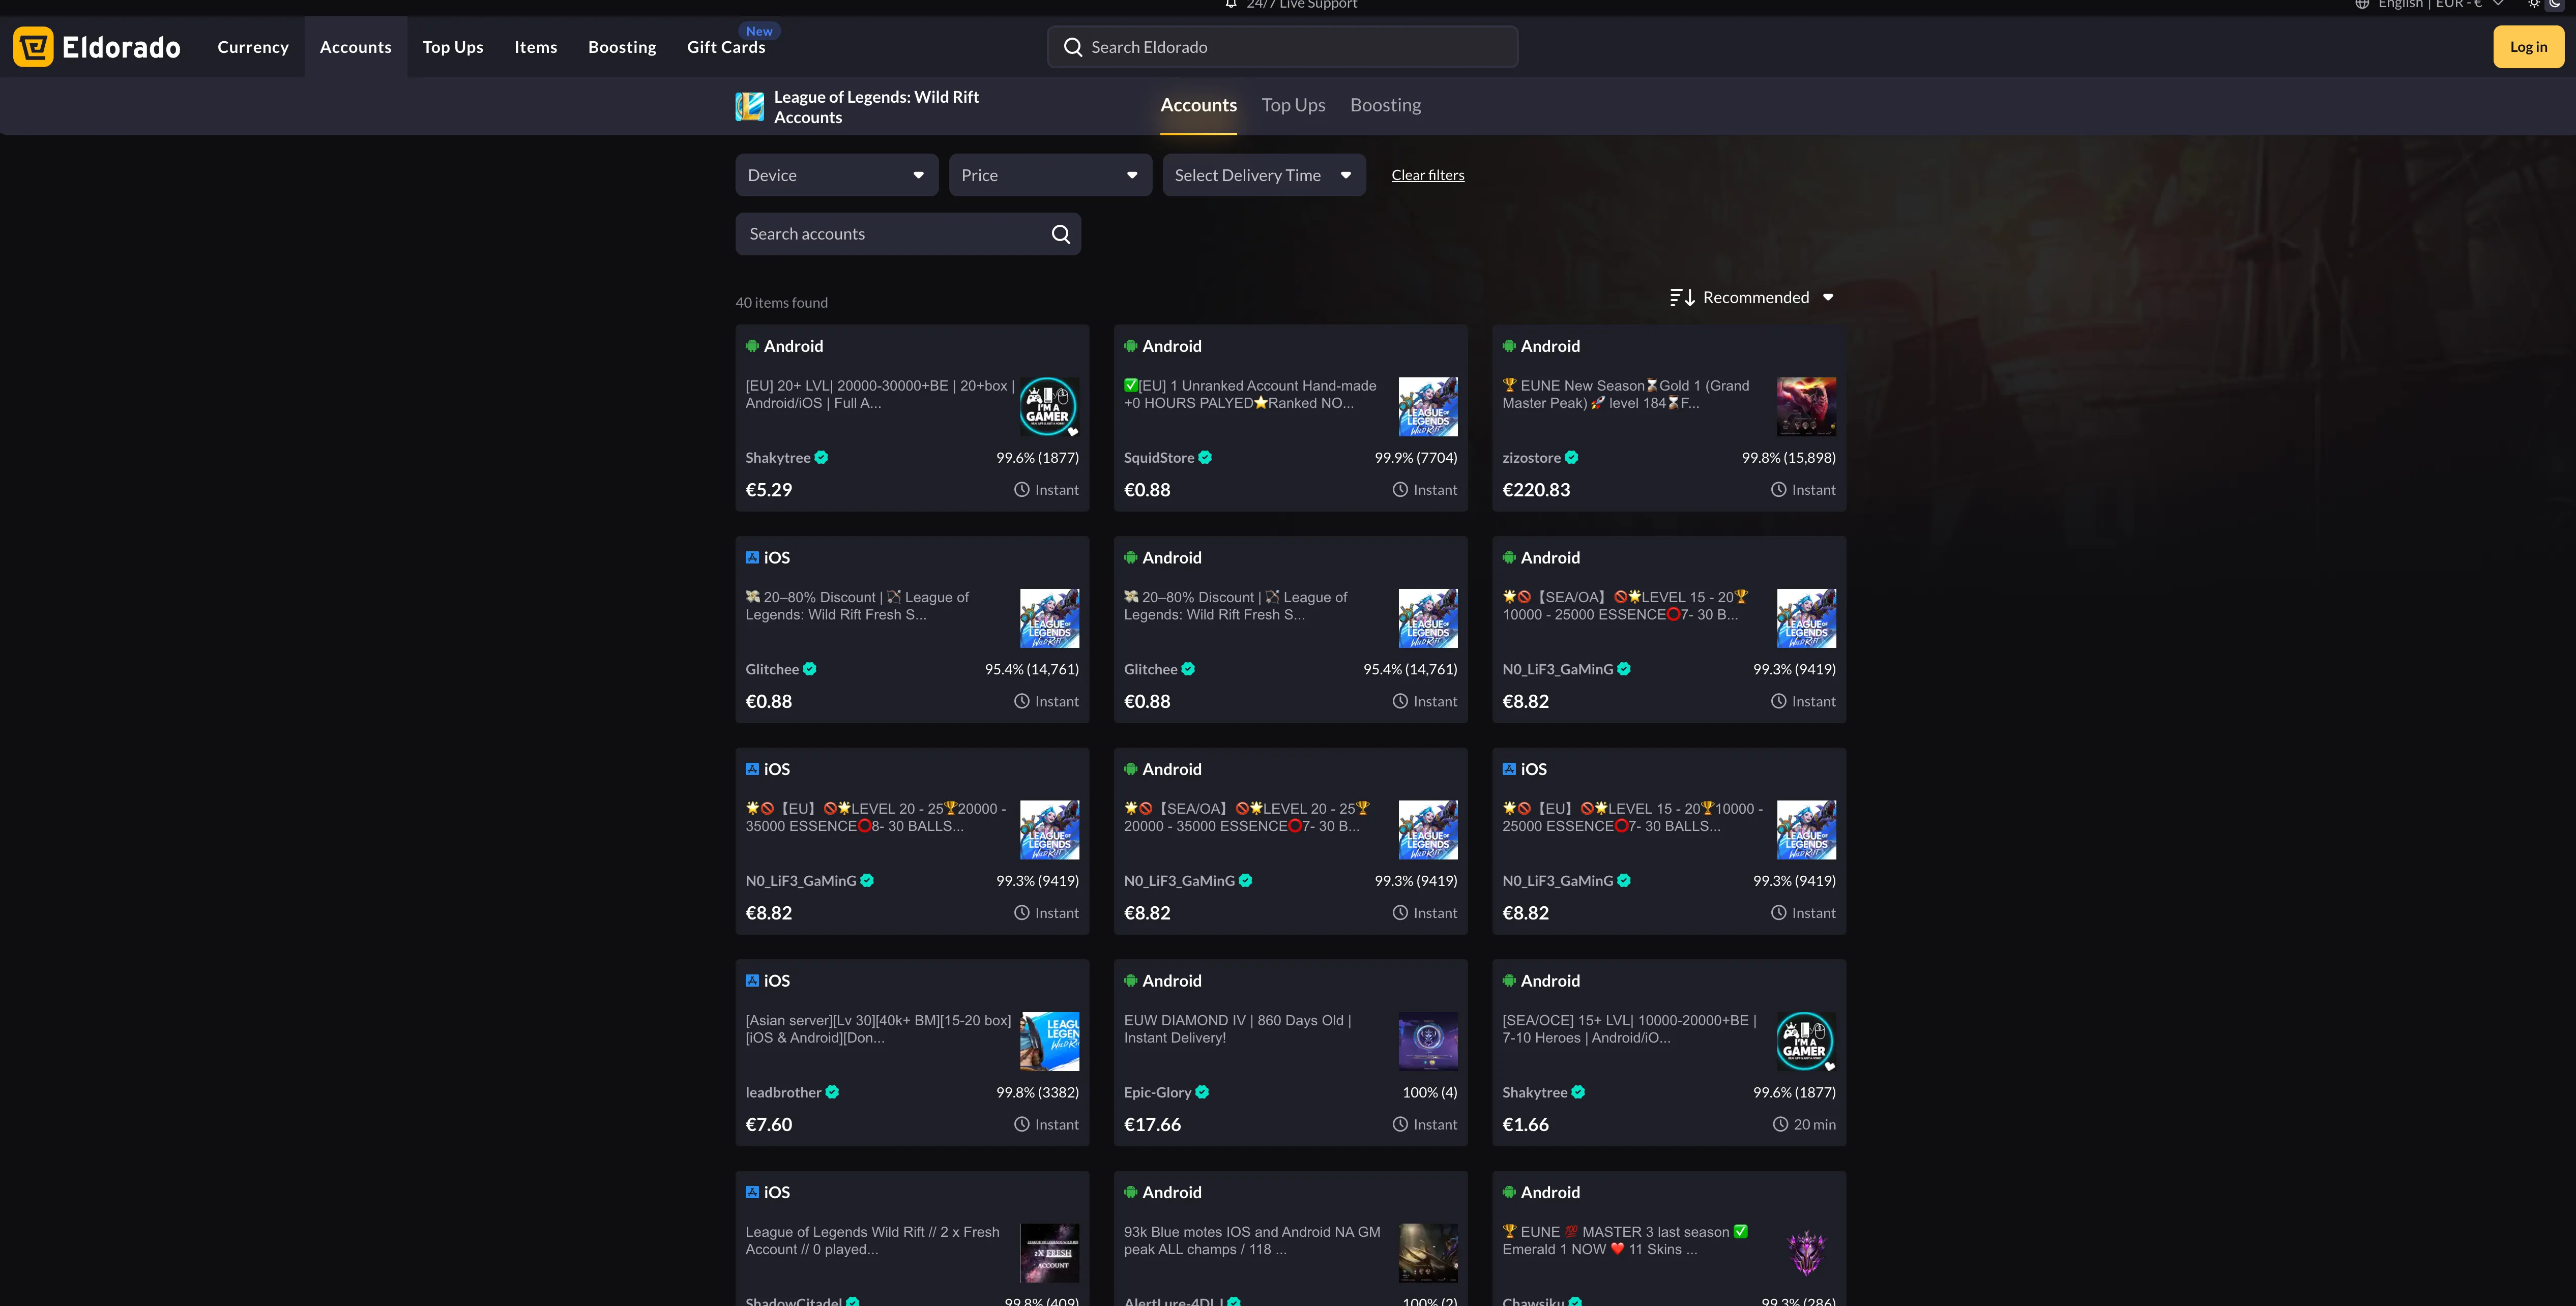Open Boosting in the top navigation

(621, 47)
